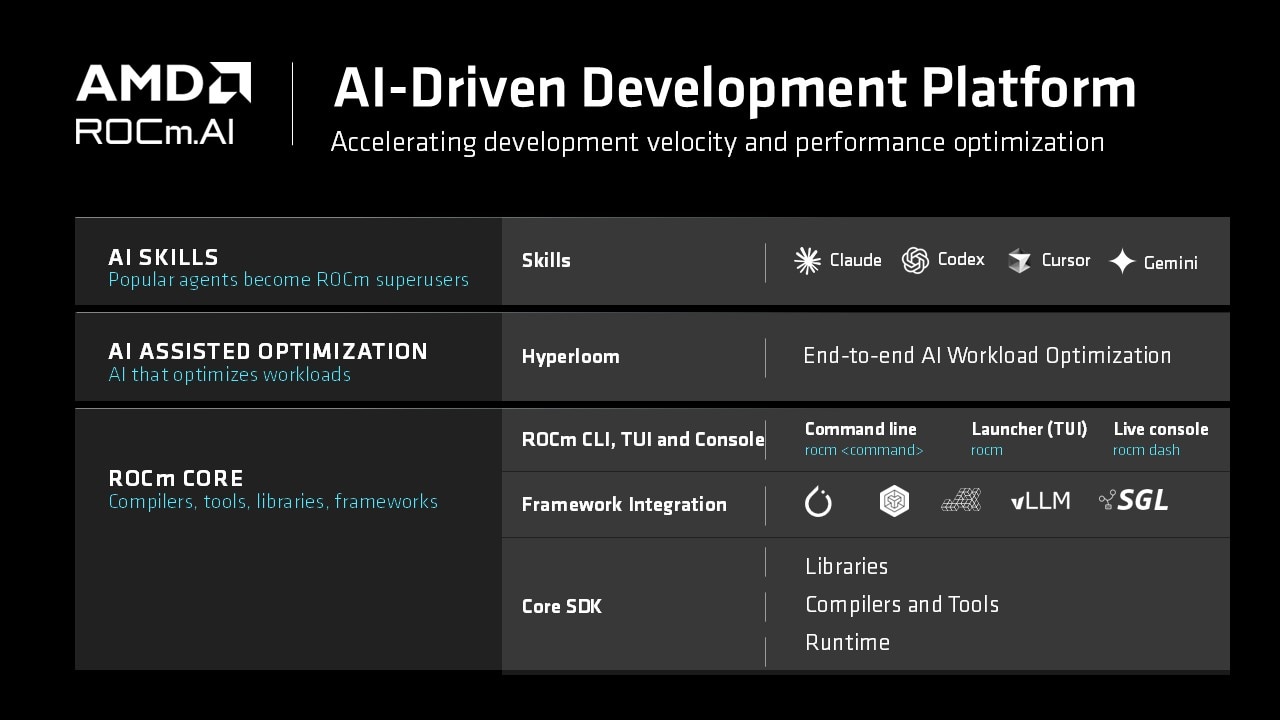Click the "Claude" label
Viewport: 1280px width, 720px height.
856,261
